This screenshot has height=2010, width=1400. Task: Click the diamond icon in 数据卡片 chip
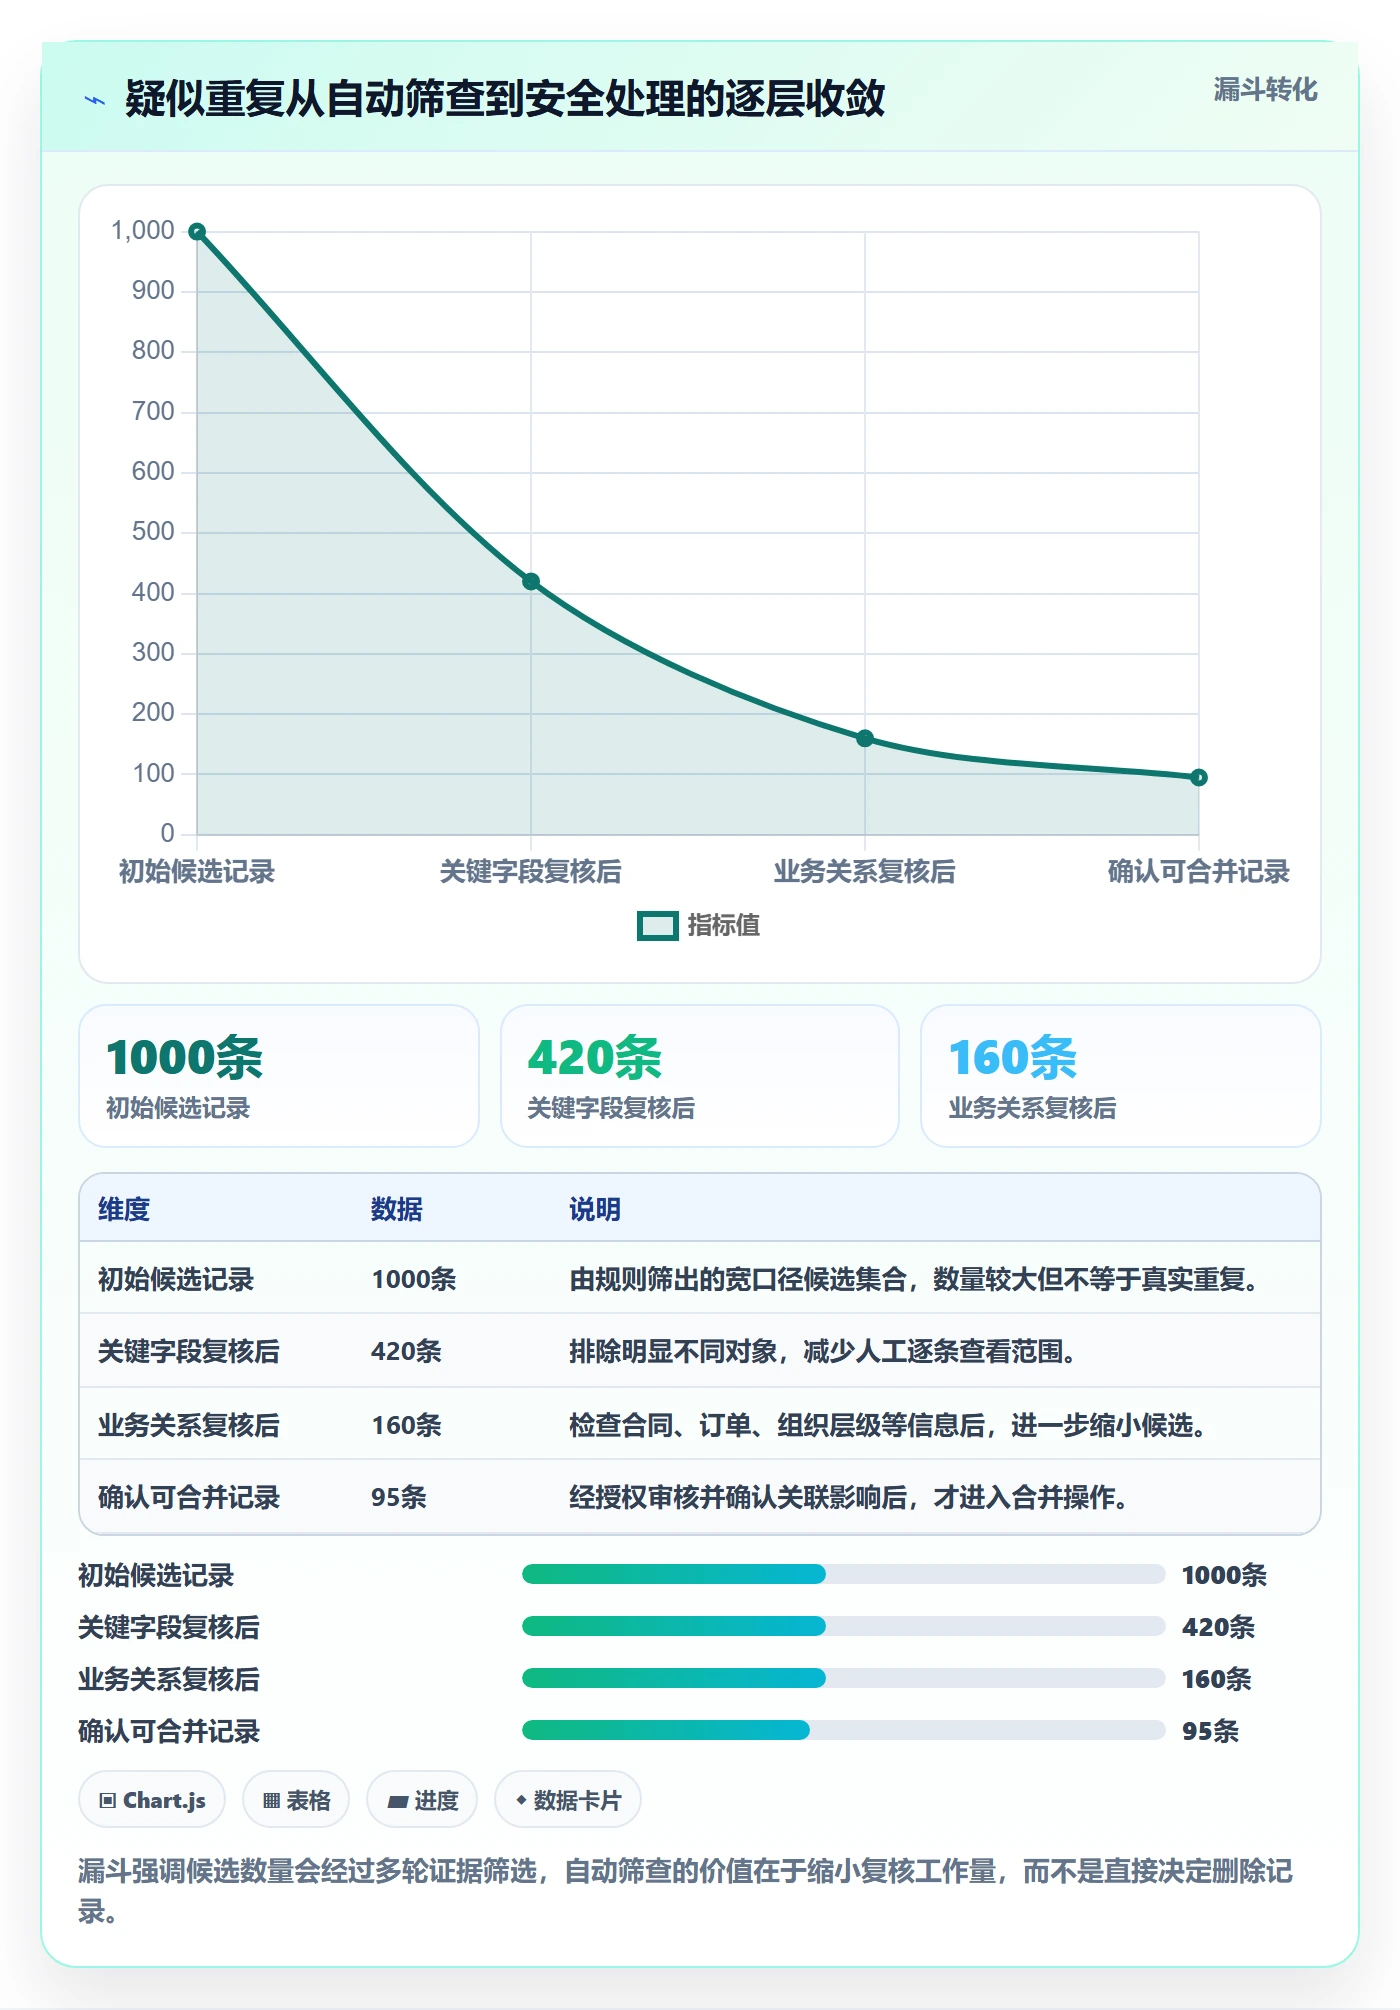(521, 1800)
